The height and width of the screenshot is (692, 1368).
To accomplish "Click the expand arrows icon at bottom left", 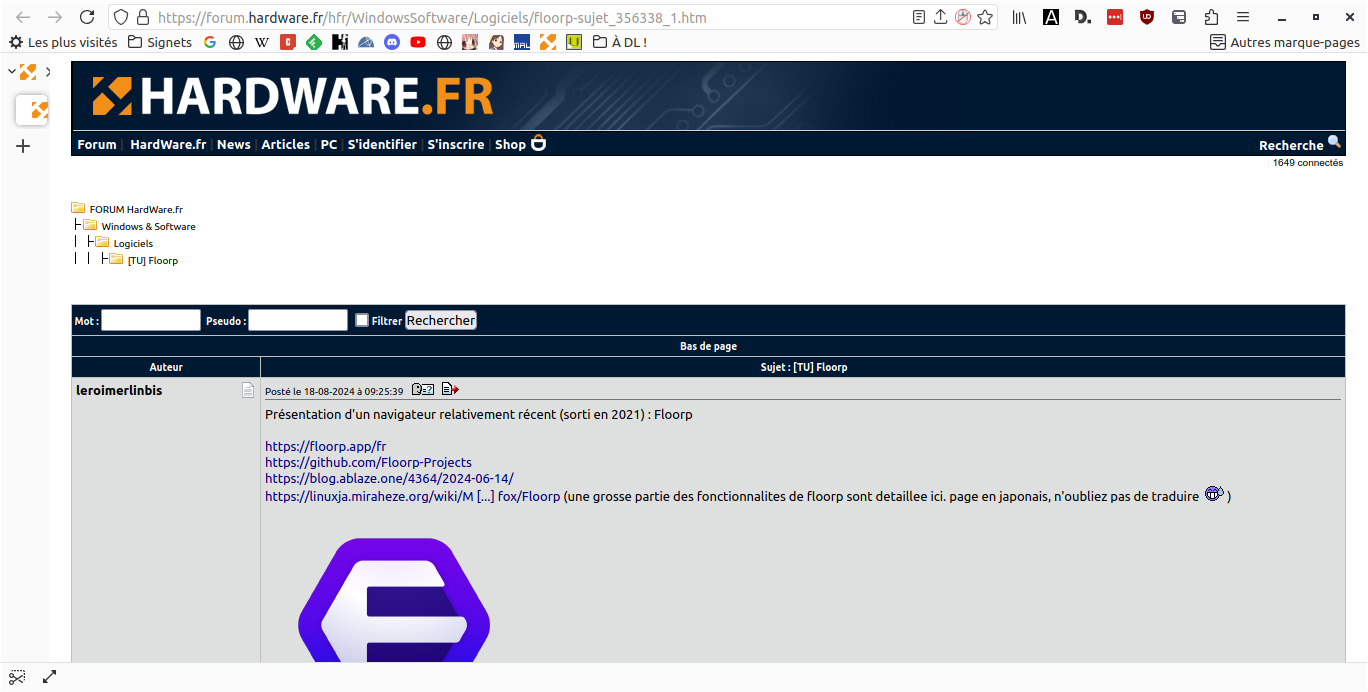I will point(49,677).
